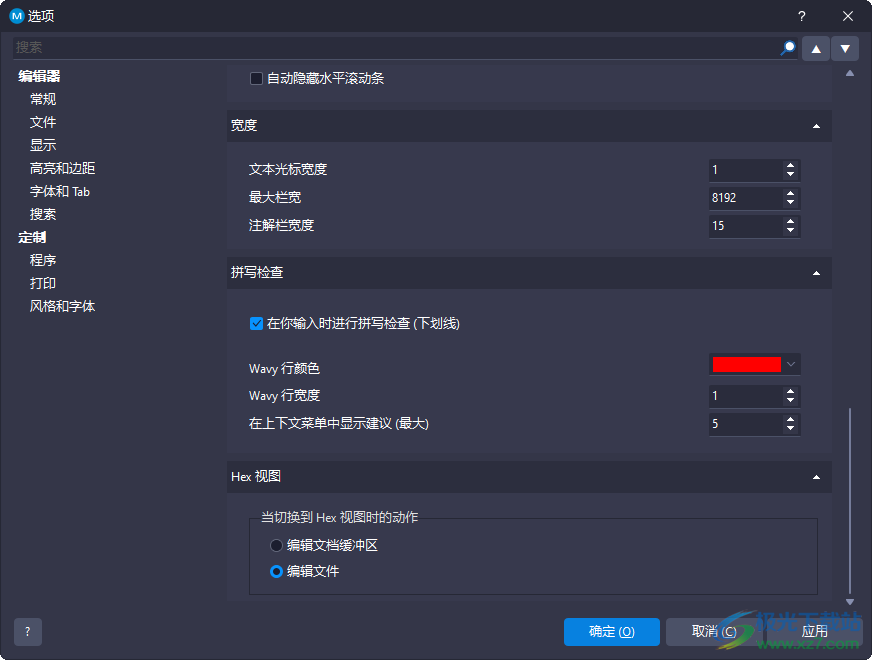The image size is (872, 660).
Task: Open 风格和字体 settings page
Action: tap(62, 306)
